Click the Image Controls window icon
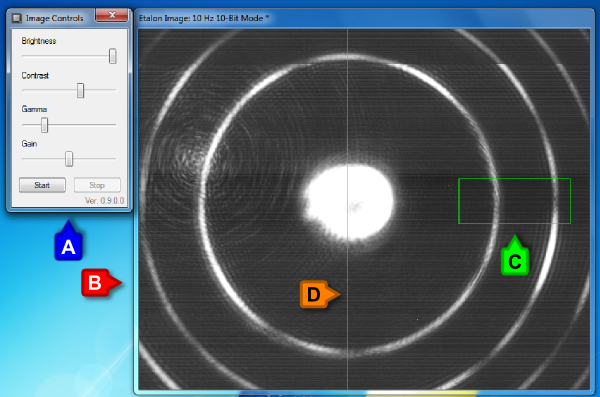This screenshot has width=600, height=397. click(x=17, y=18)
